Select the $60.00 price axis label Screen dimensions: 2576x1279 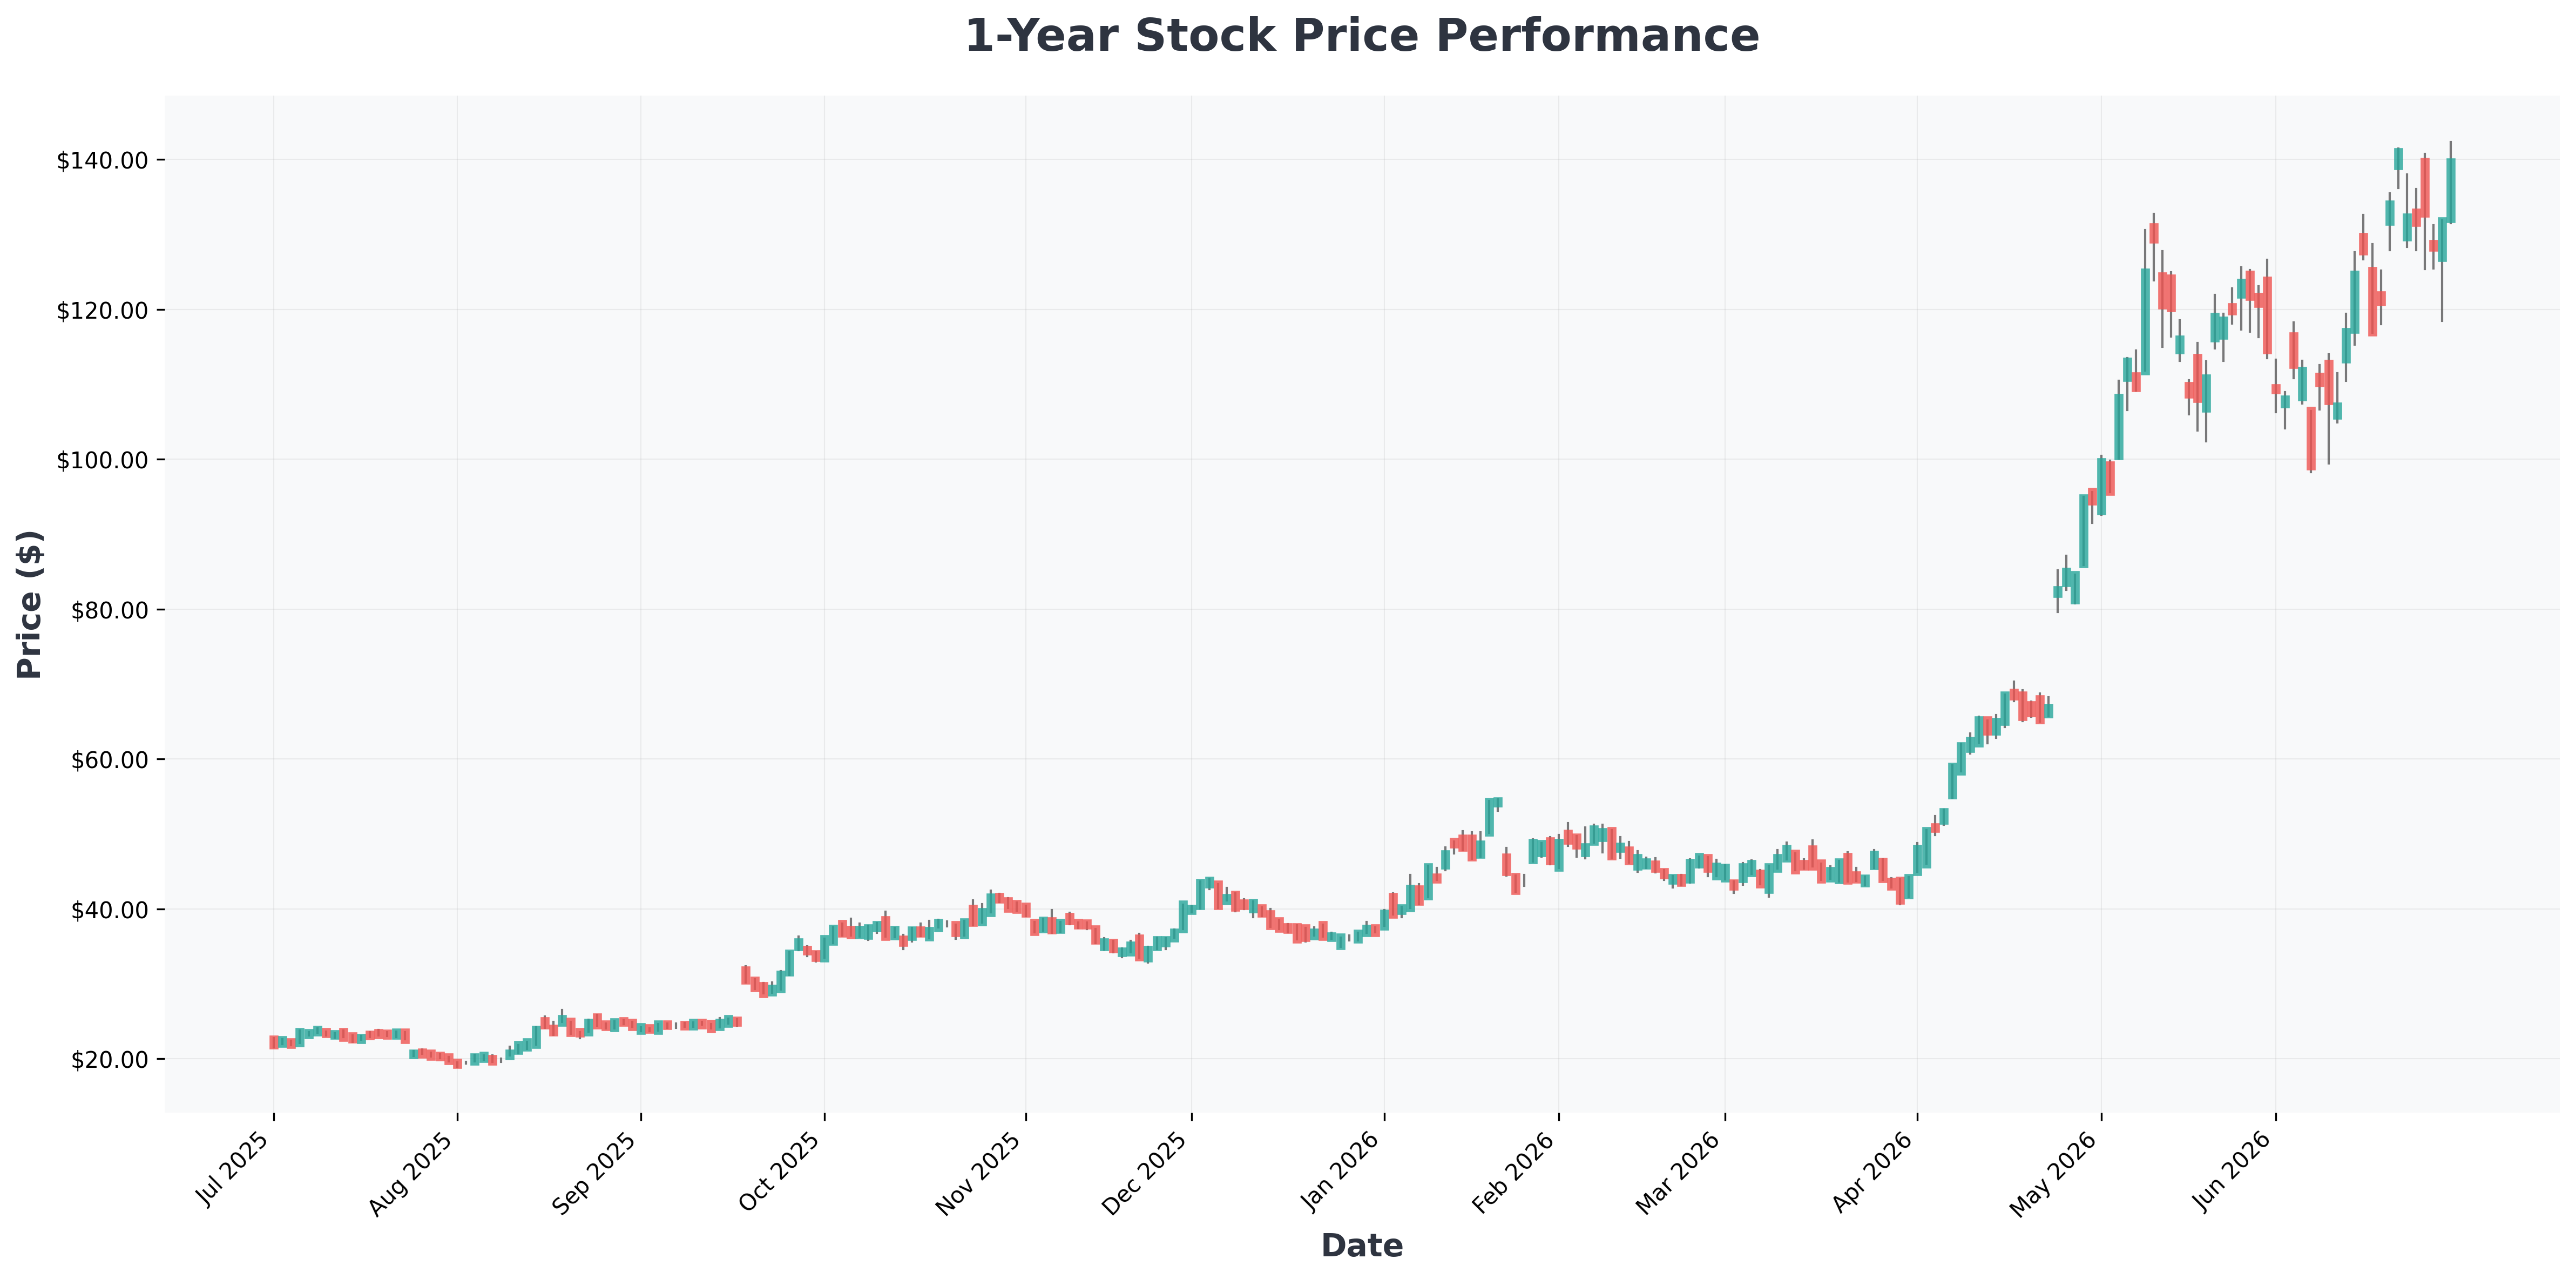click(x=109, y=760)
